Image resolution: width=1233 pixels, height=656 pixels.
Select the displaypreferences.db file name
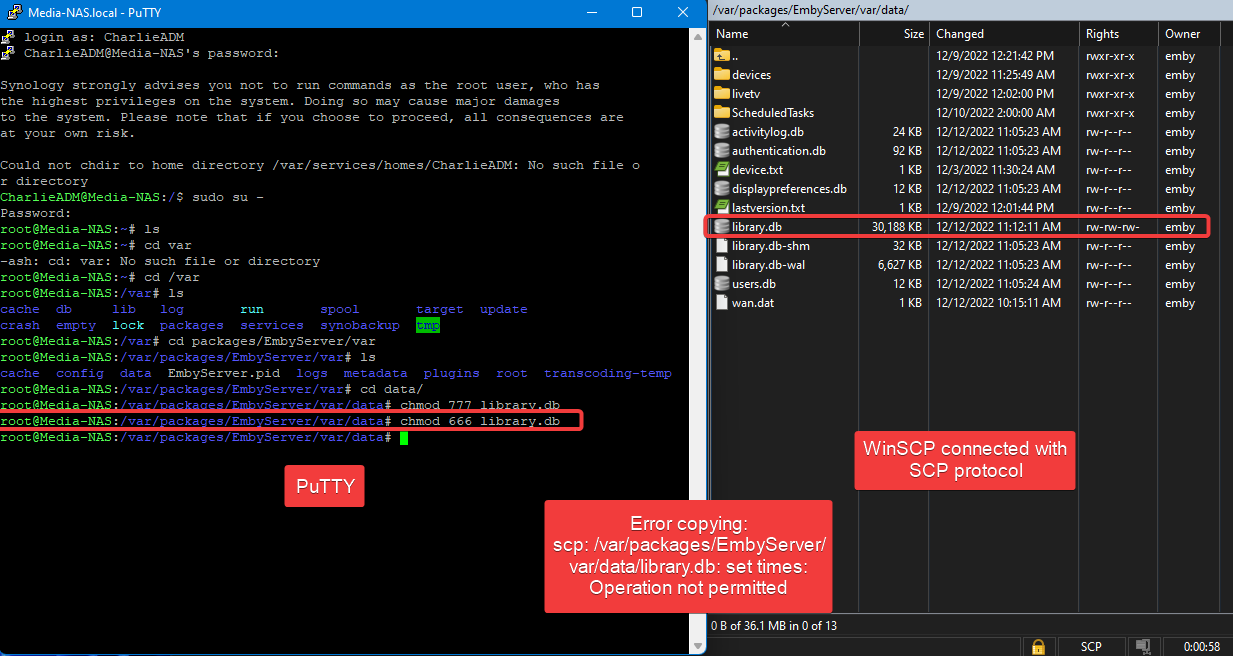(789, 189)
